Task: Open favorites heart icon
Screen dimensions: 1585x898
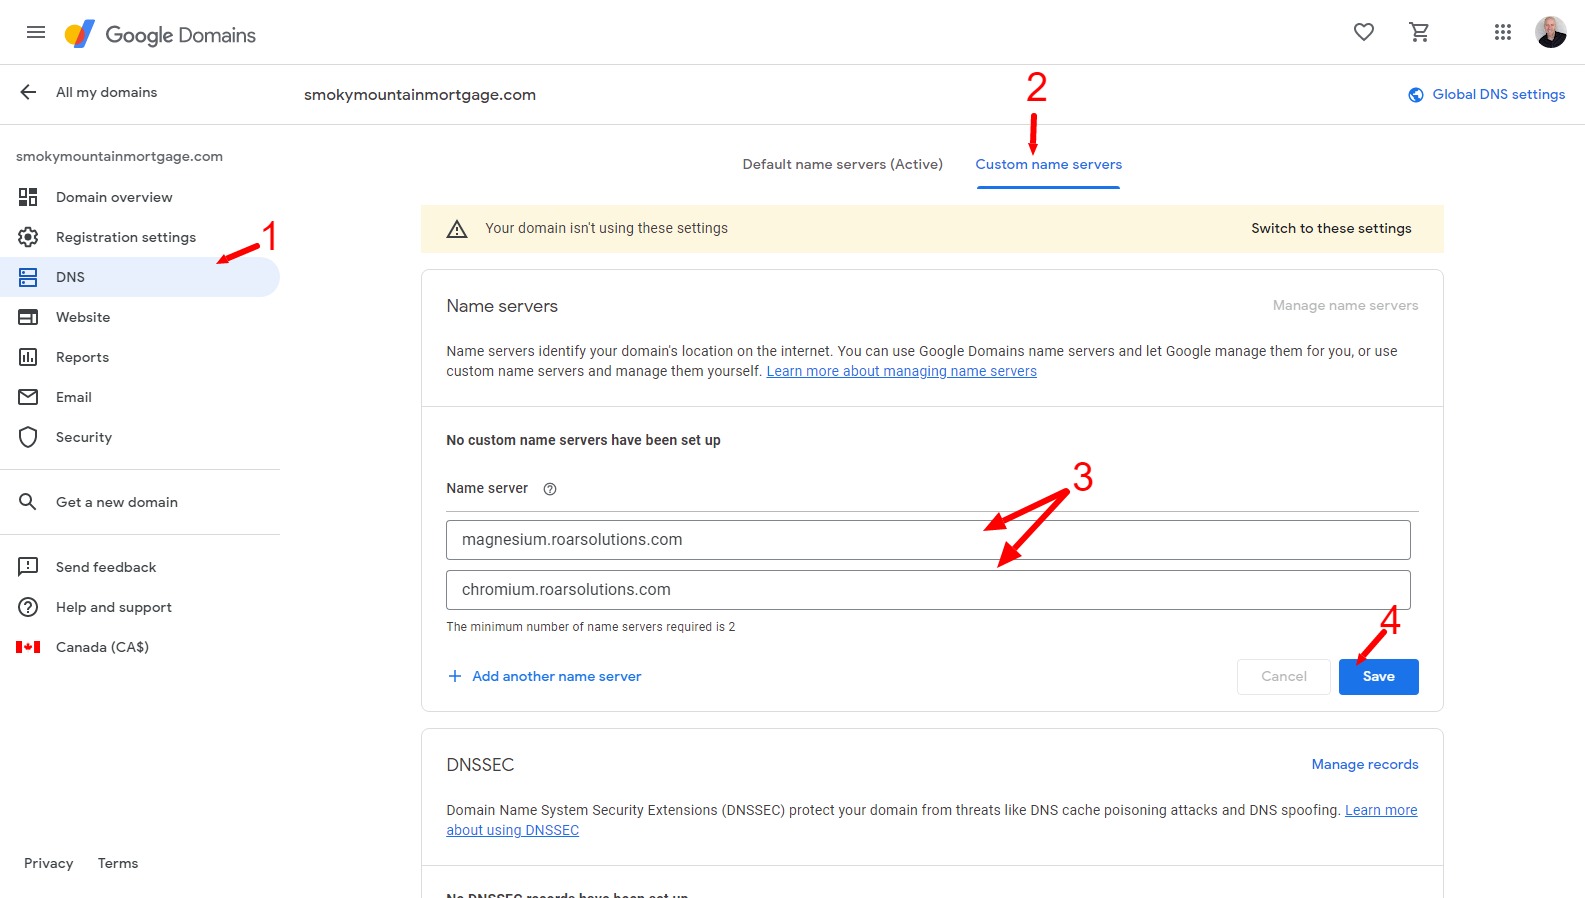Action: click(x=1363, y=32)
